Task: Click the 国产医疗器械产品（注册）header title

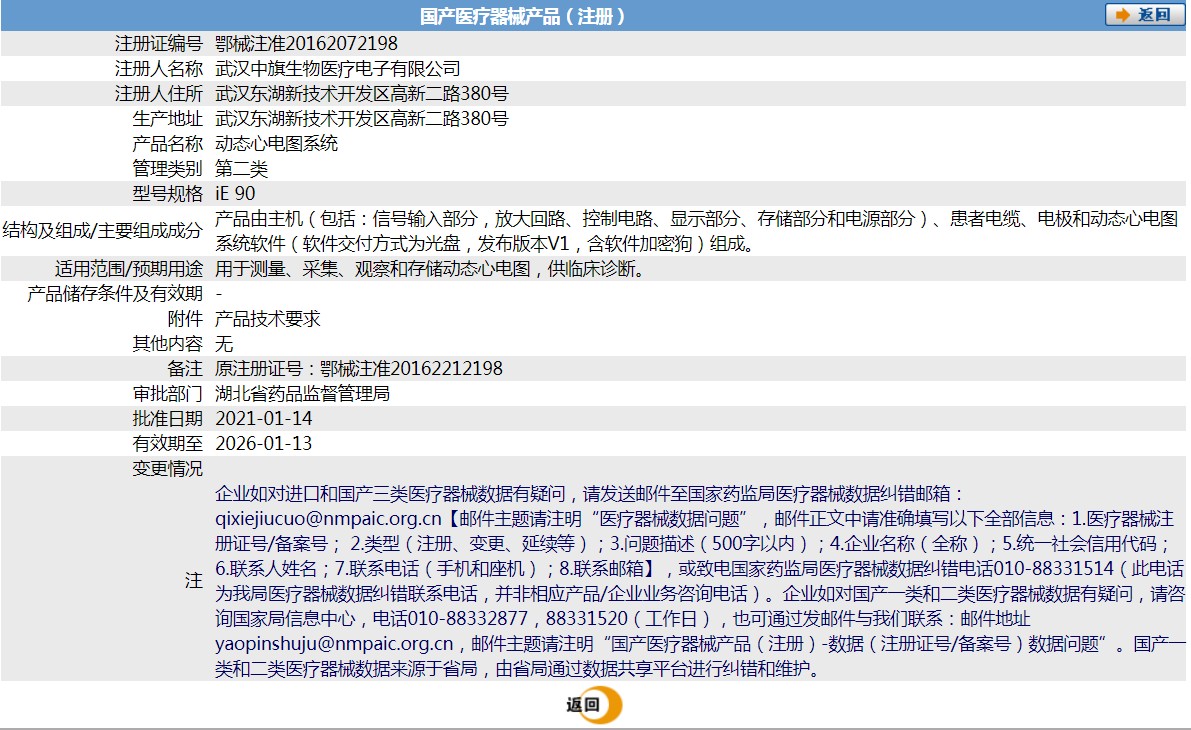Action: 523,16
